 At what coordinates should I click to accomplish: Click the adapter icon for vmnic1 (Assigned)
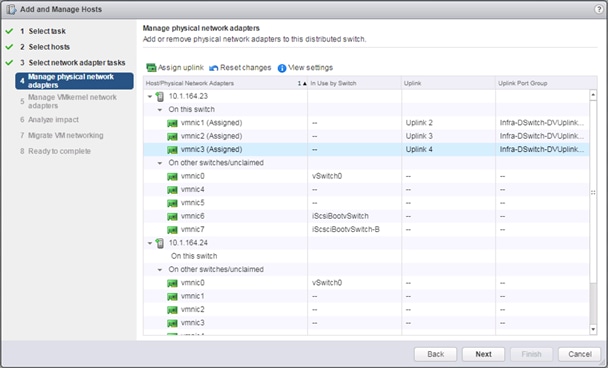172,123
